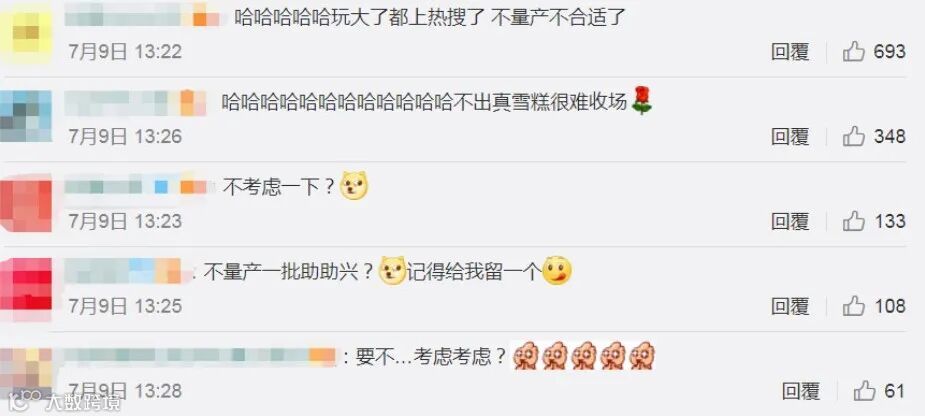Open the red avatar beside 不考虑一下
This screenshot has height=419, width=925.
26,204
